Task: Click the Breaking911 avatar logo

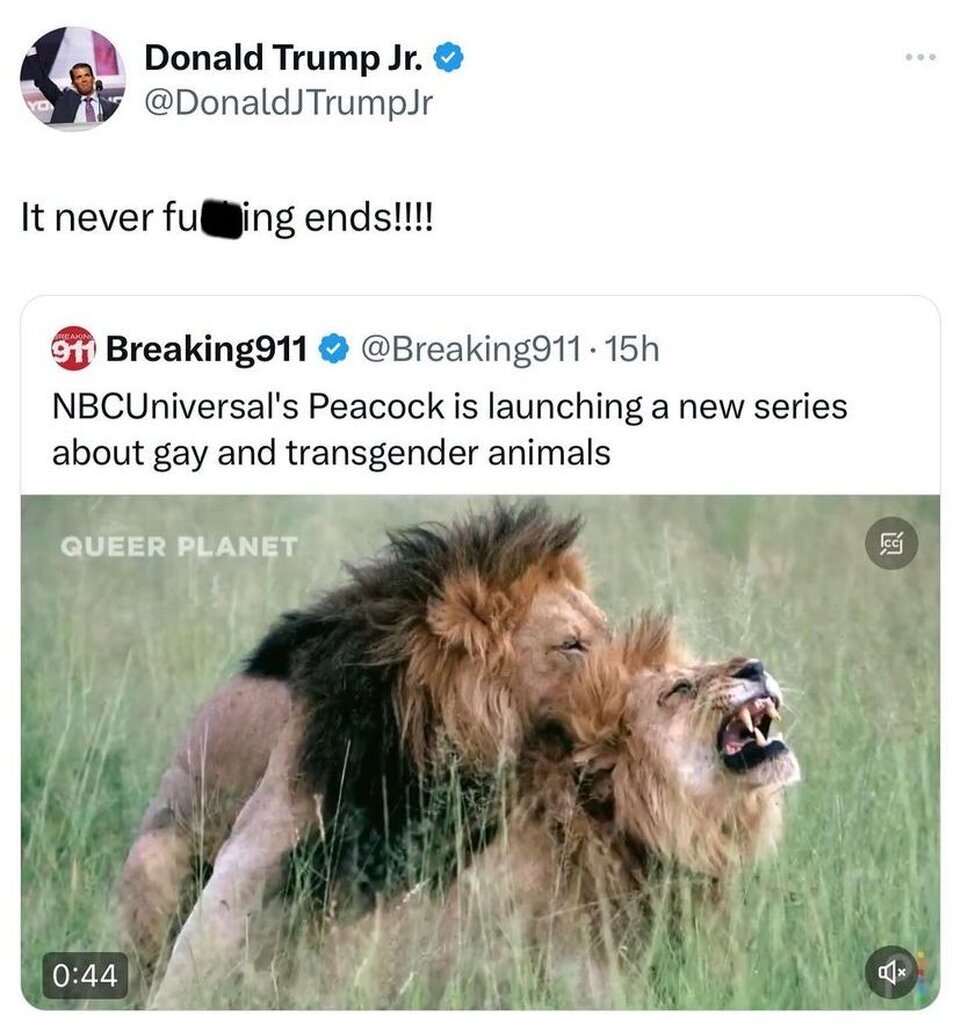Action: coord(74,349)
